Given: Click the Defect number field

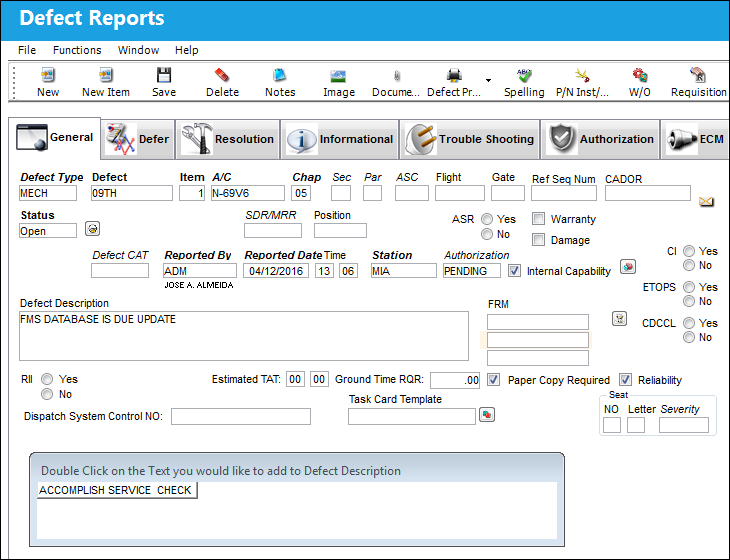Looking at the screenshot, I should (132, 193).
